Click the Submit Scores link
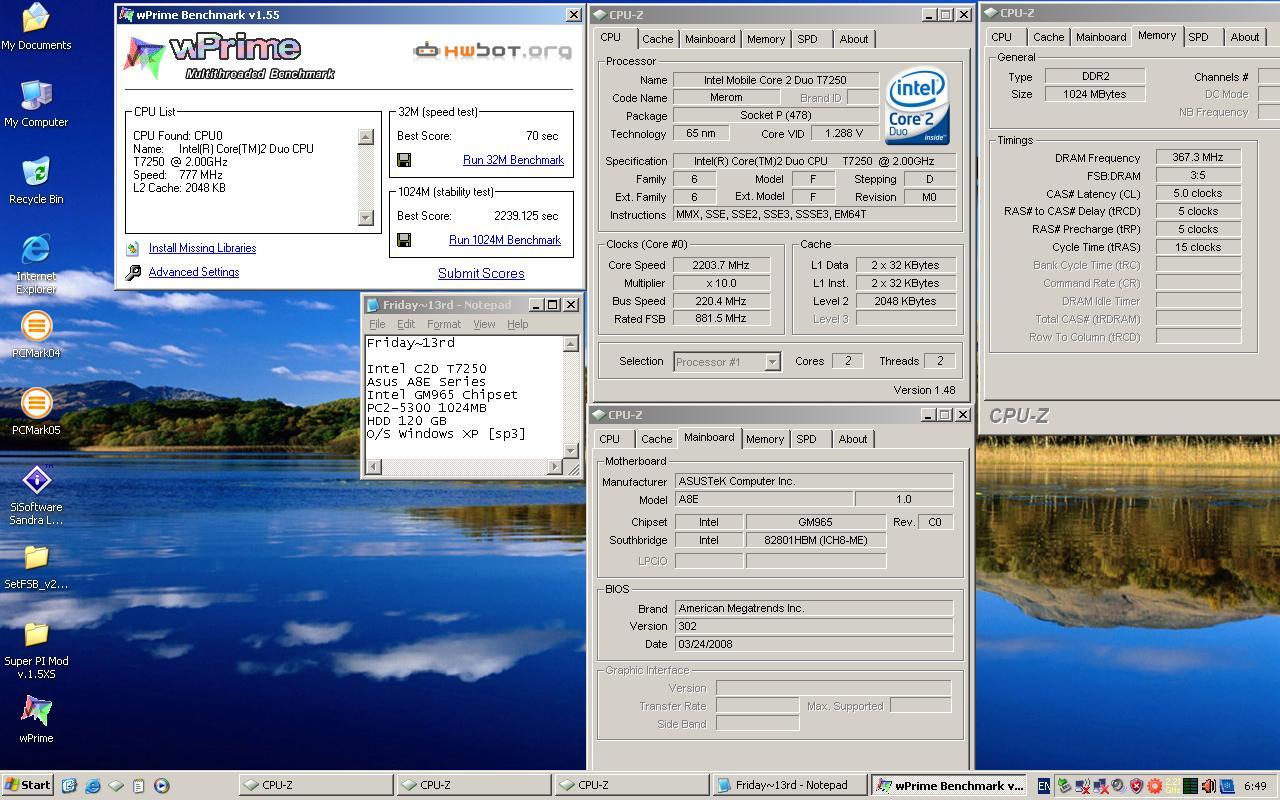Image resolution: width=1280 pixels, height=800 pixels. [481, 273]
